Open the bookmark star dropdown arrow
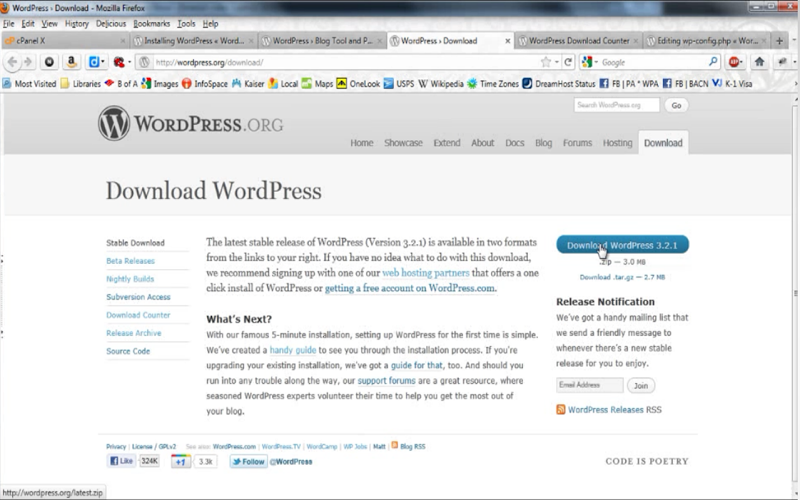 pyautogui.click(x=556, y=62)
